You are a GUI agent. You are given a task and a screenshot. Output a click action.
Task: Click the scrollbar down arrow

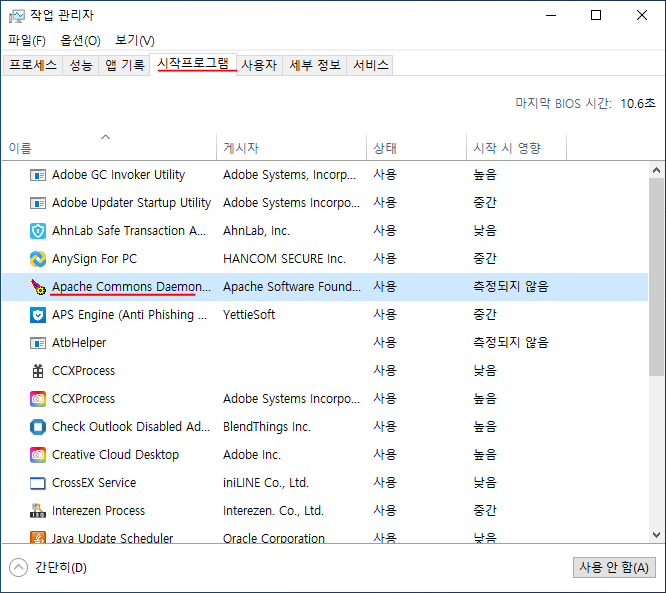coord(656,535)
